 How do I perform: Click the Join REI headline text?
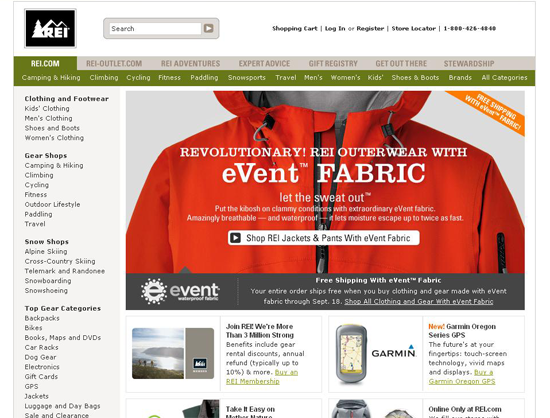[260, 331]
